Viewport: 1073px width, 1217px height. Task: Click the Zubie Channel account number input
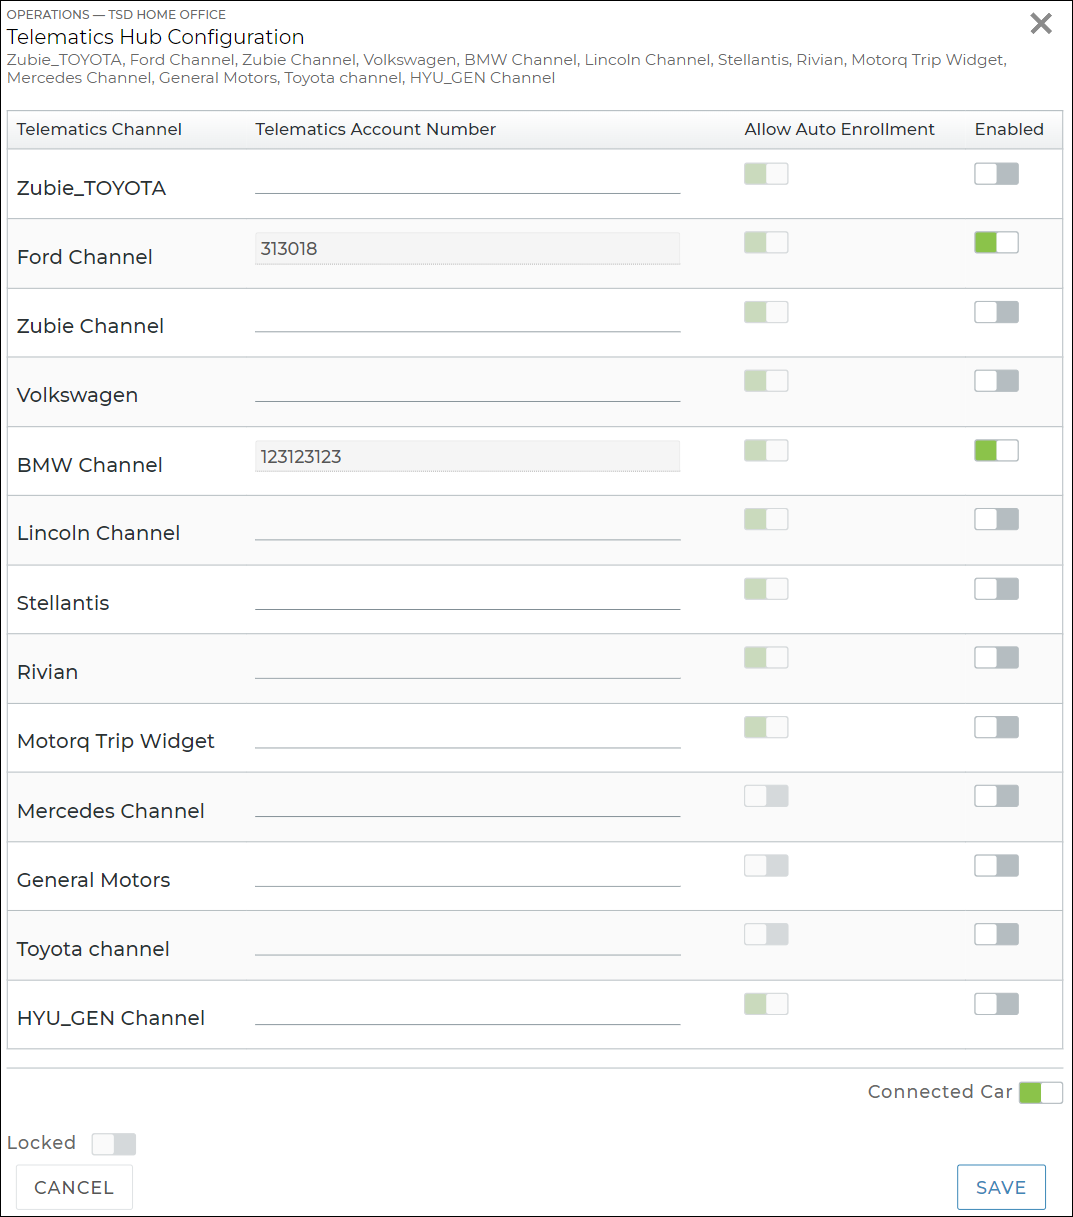[467, 319]
